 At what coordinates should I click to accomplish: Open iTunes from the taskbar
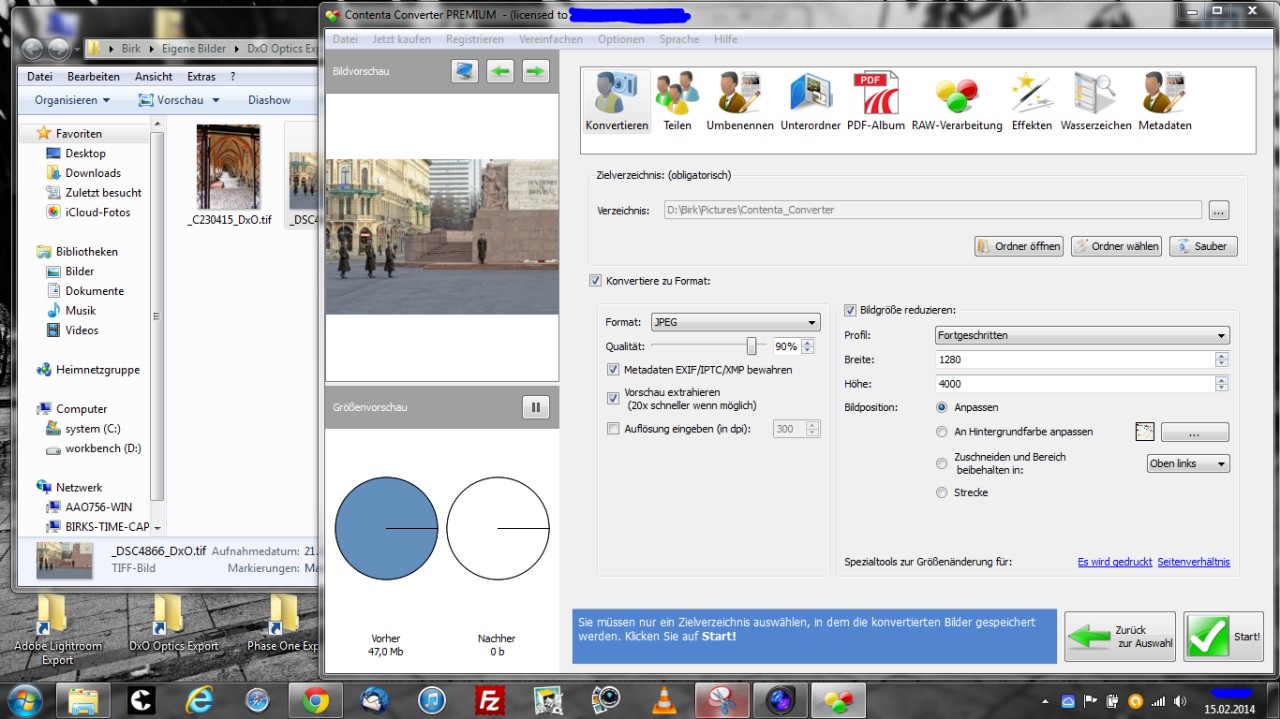point(432,700)
